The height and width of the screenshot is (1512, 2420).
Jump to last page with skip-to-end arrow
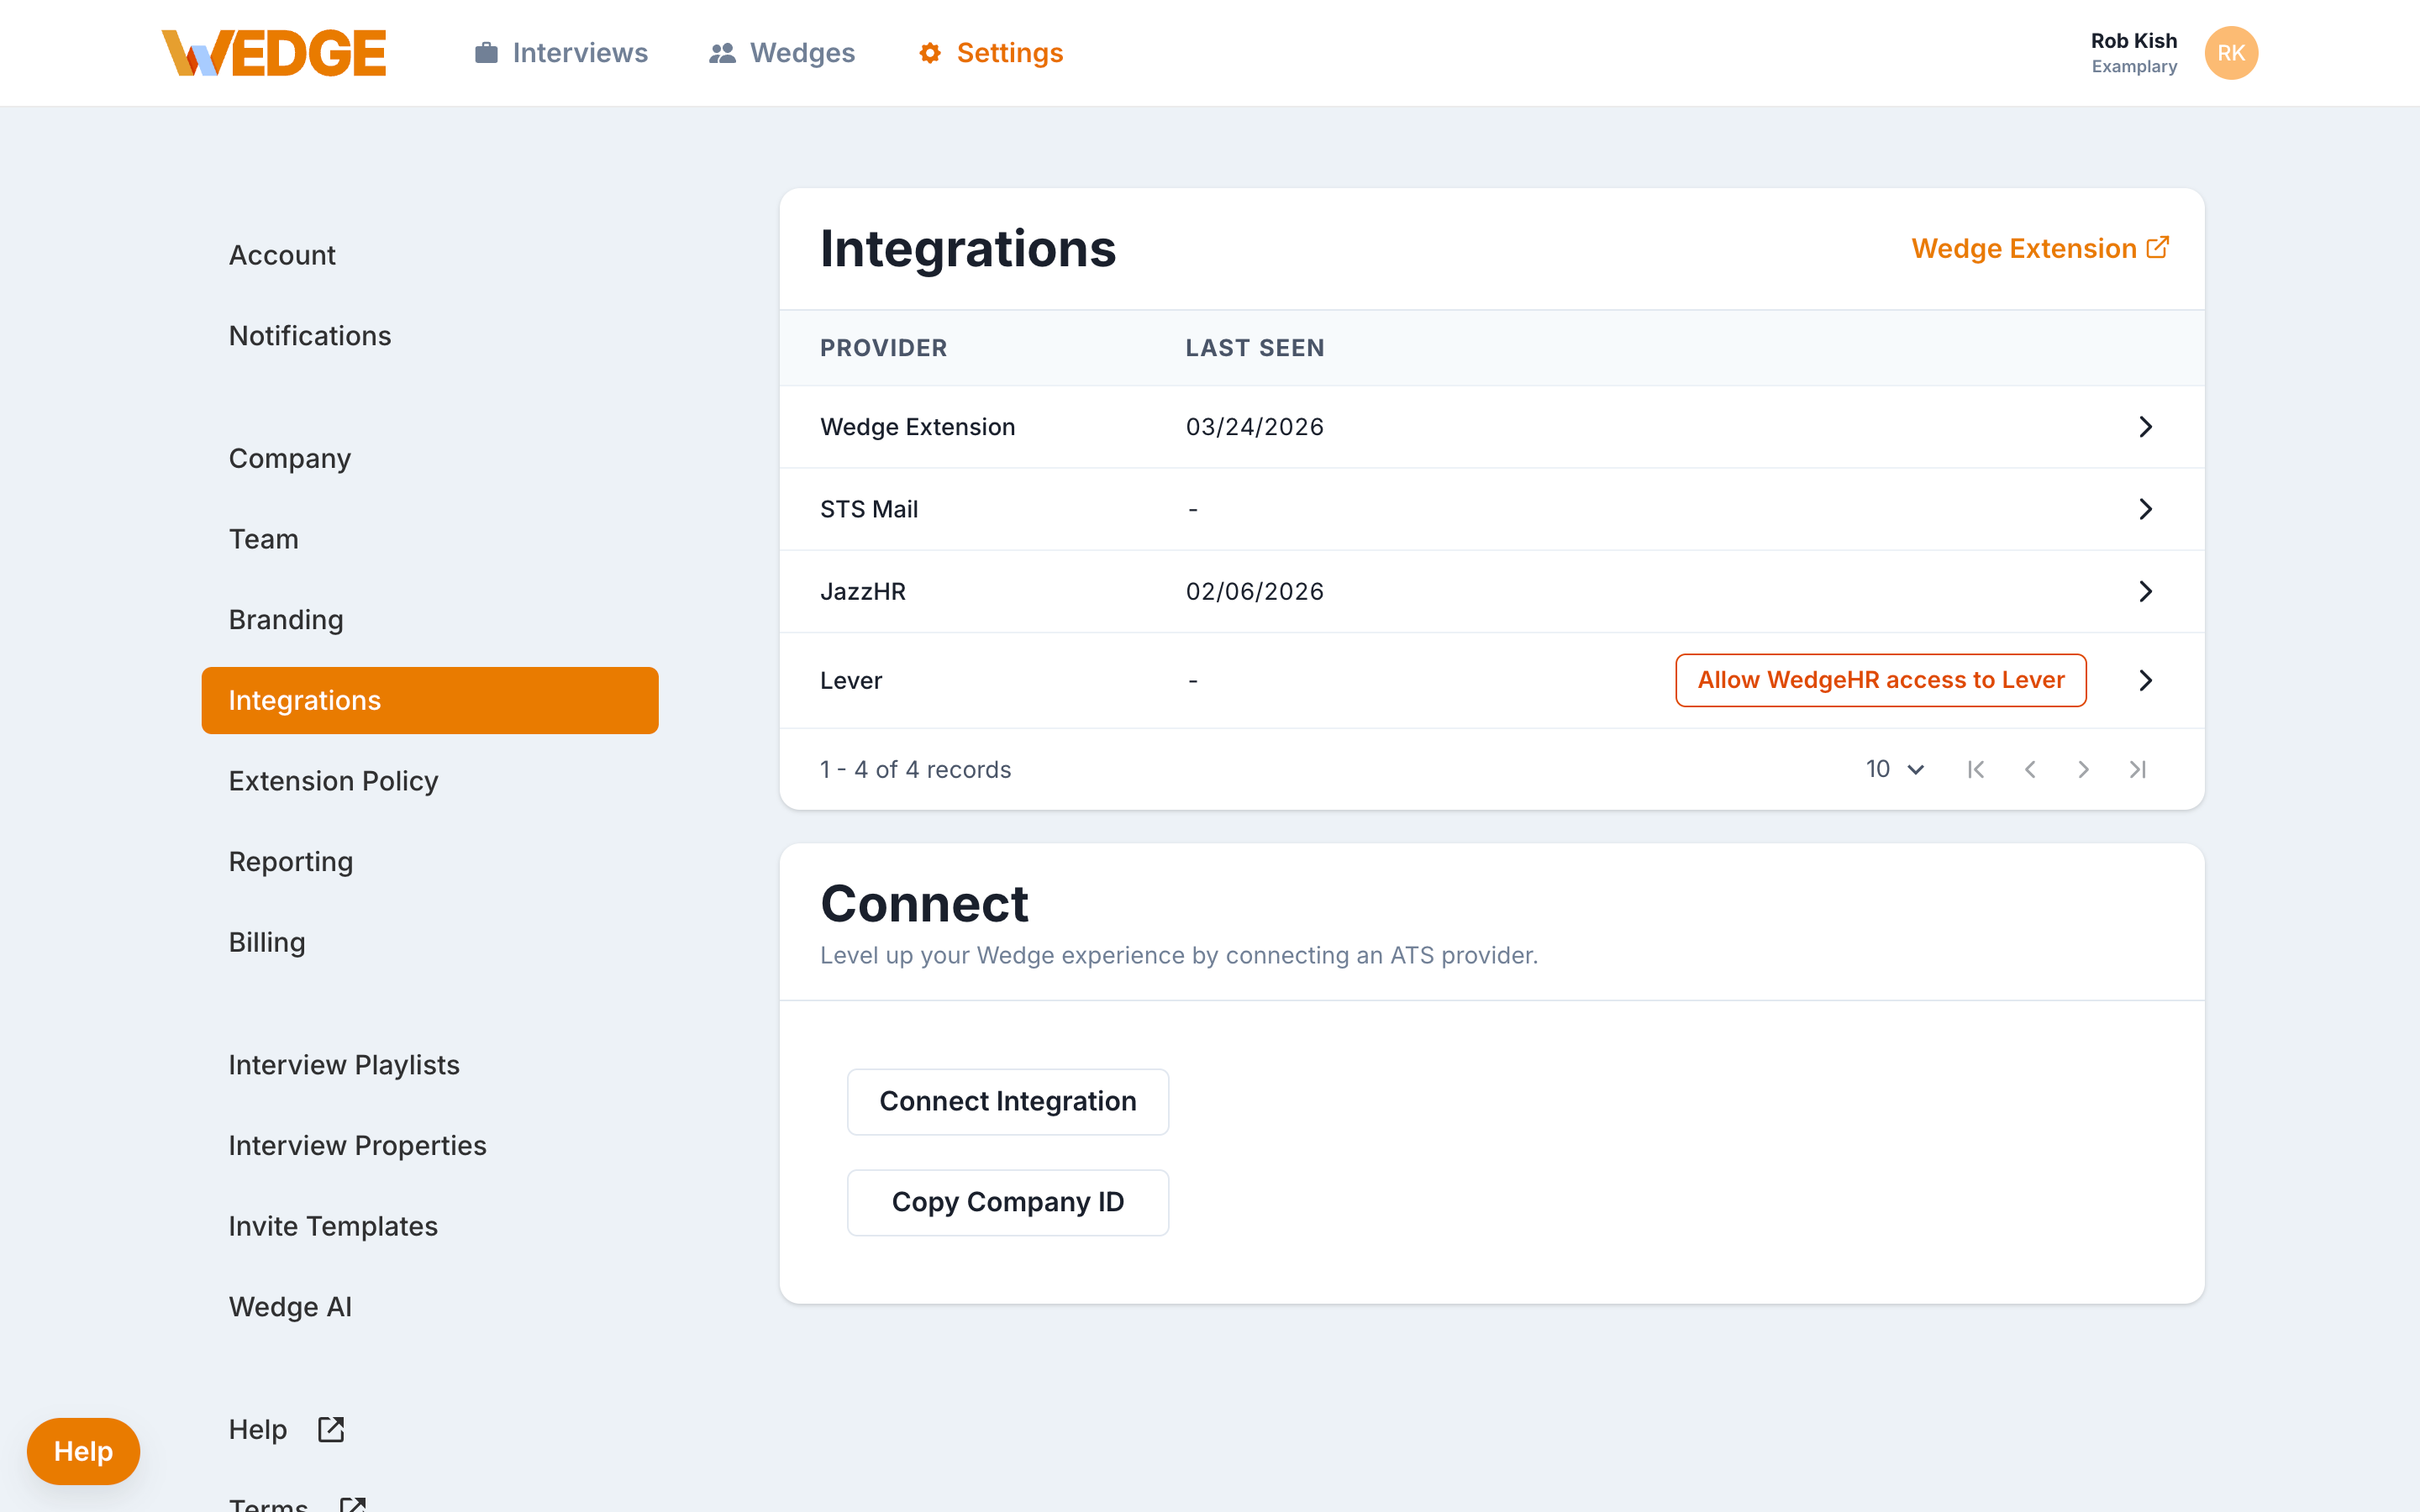[x=2138, y=769]
